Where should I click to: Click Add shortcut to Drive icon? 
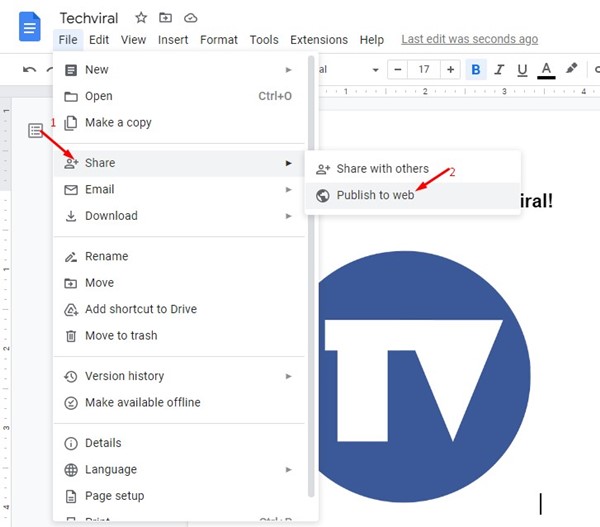71,310
